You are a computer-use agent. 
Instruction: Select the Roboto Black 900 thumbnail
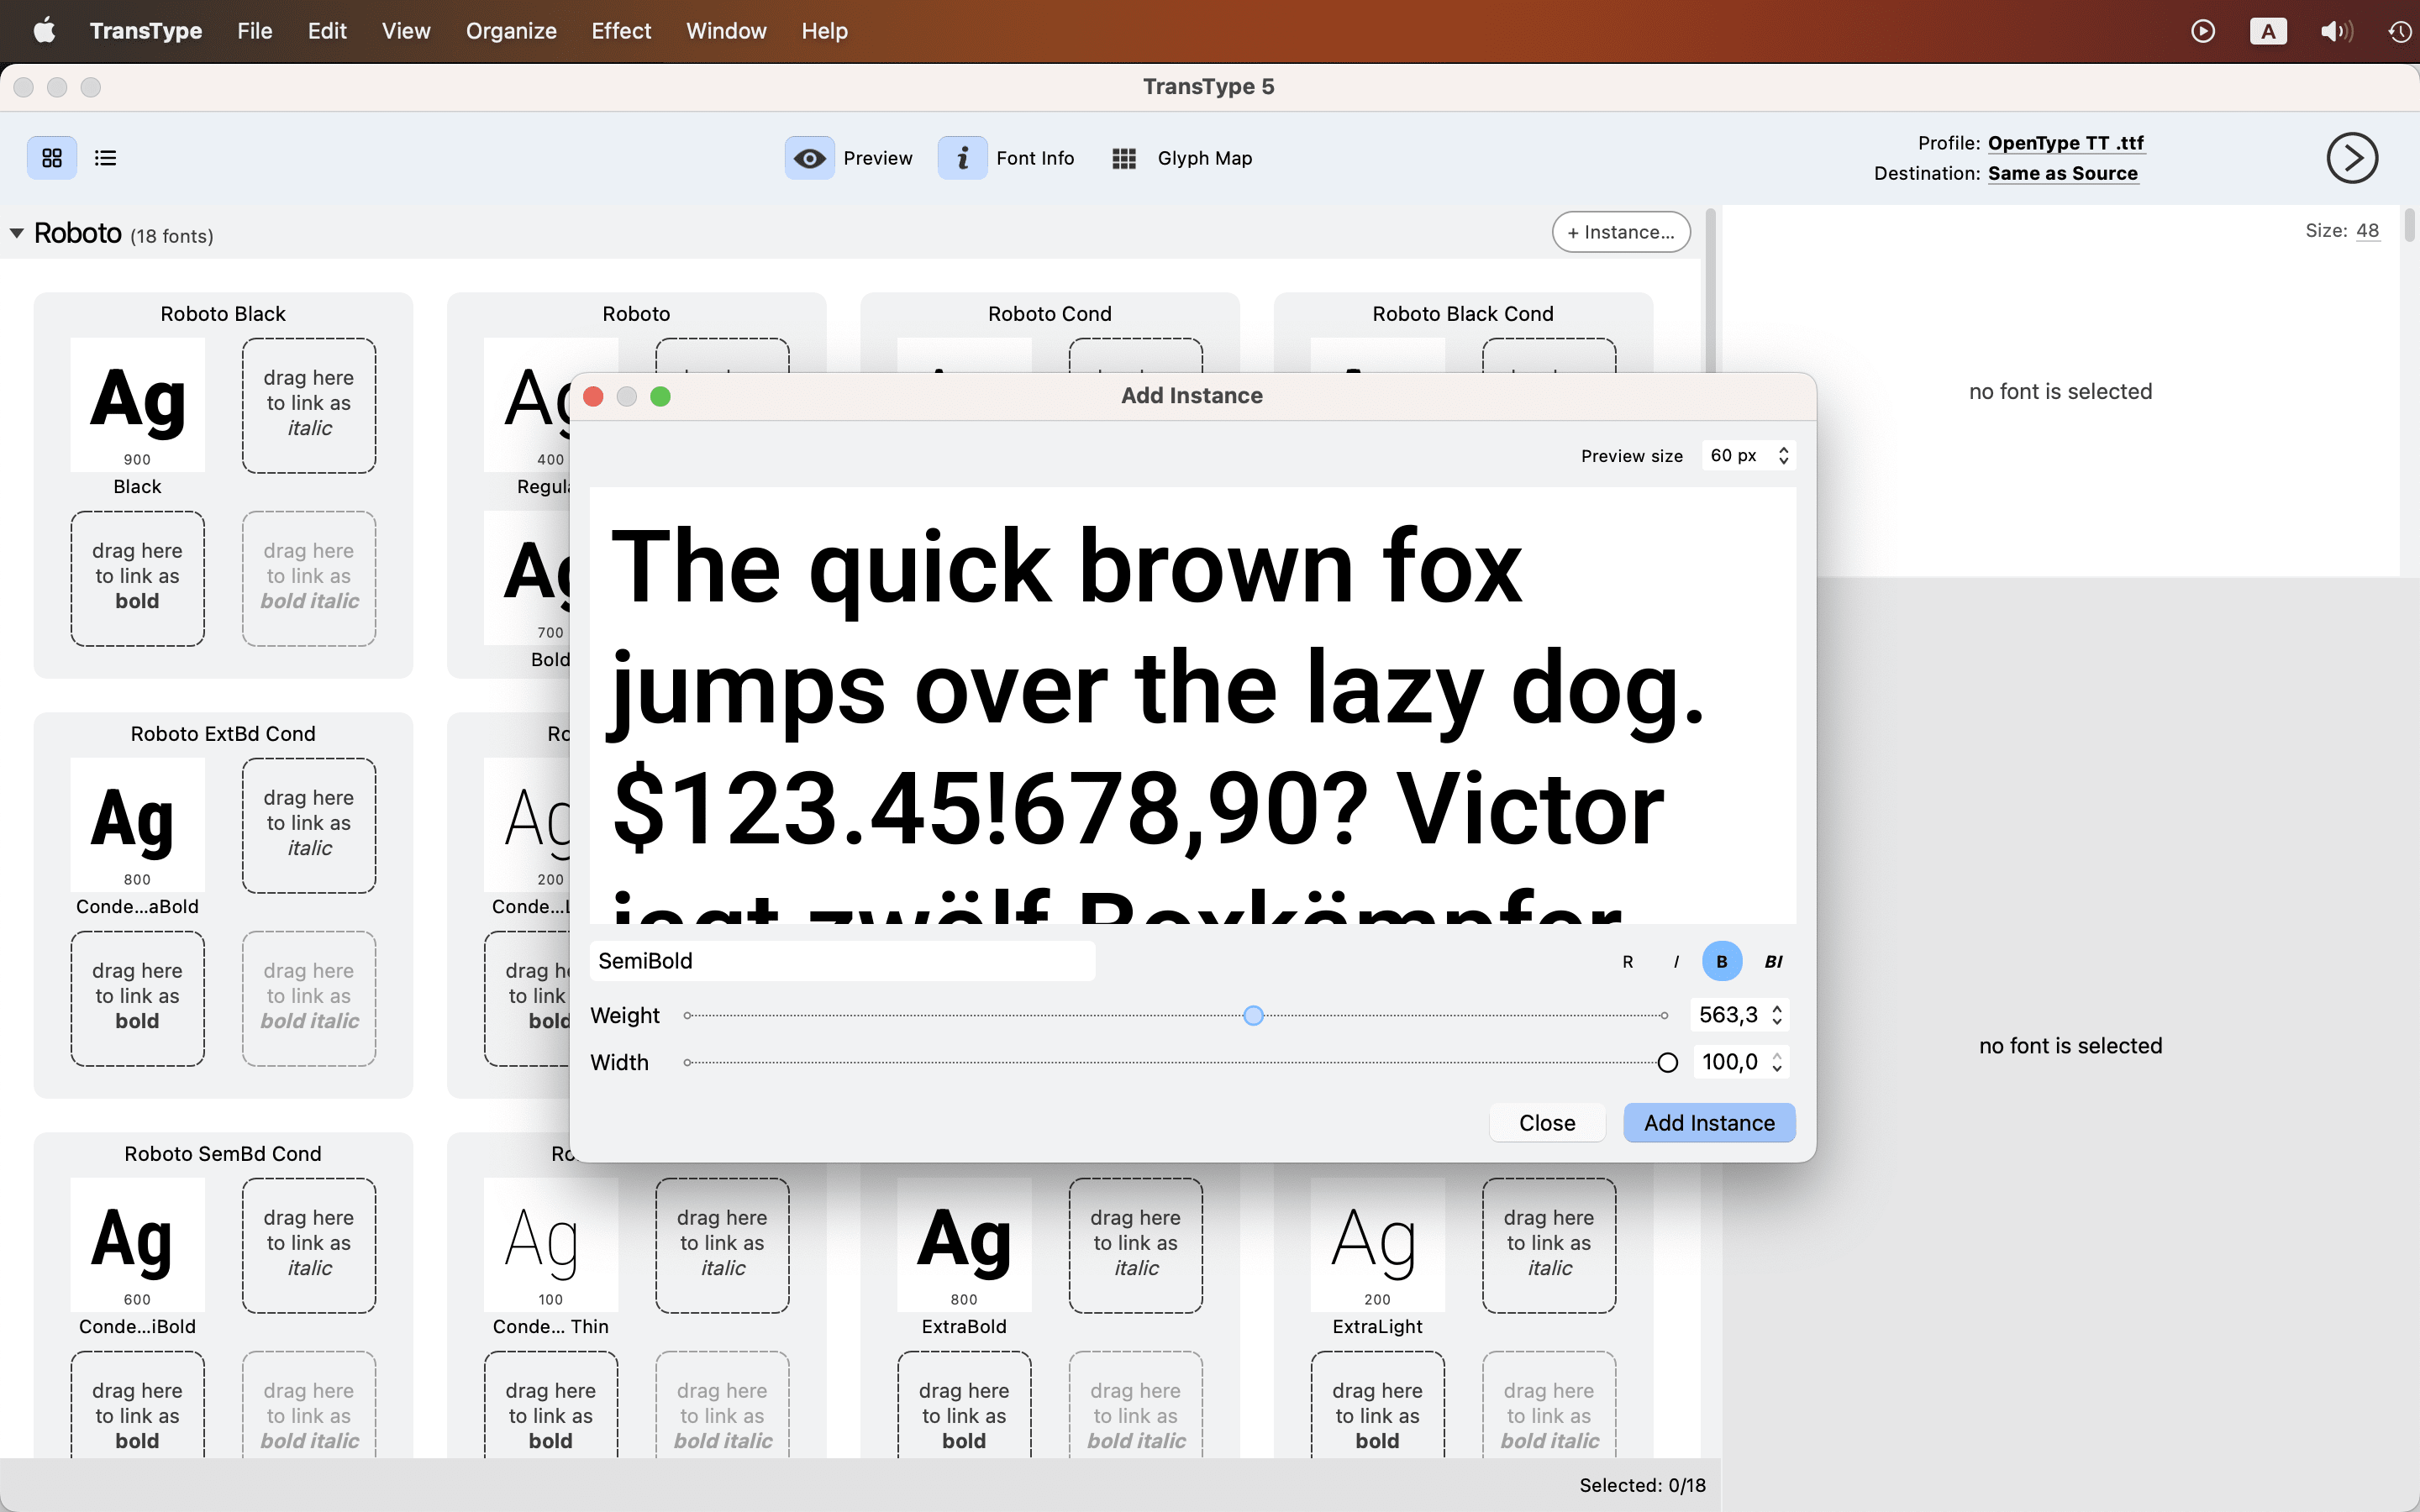tap(137, 405)
